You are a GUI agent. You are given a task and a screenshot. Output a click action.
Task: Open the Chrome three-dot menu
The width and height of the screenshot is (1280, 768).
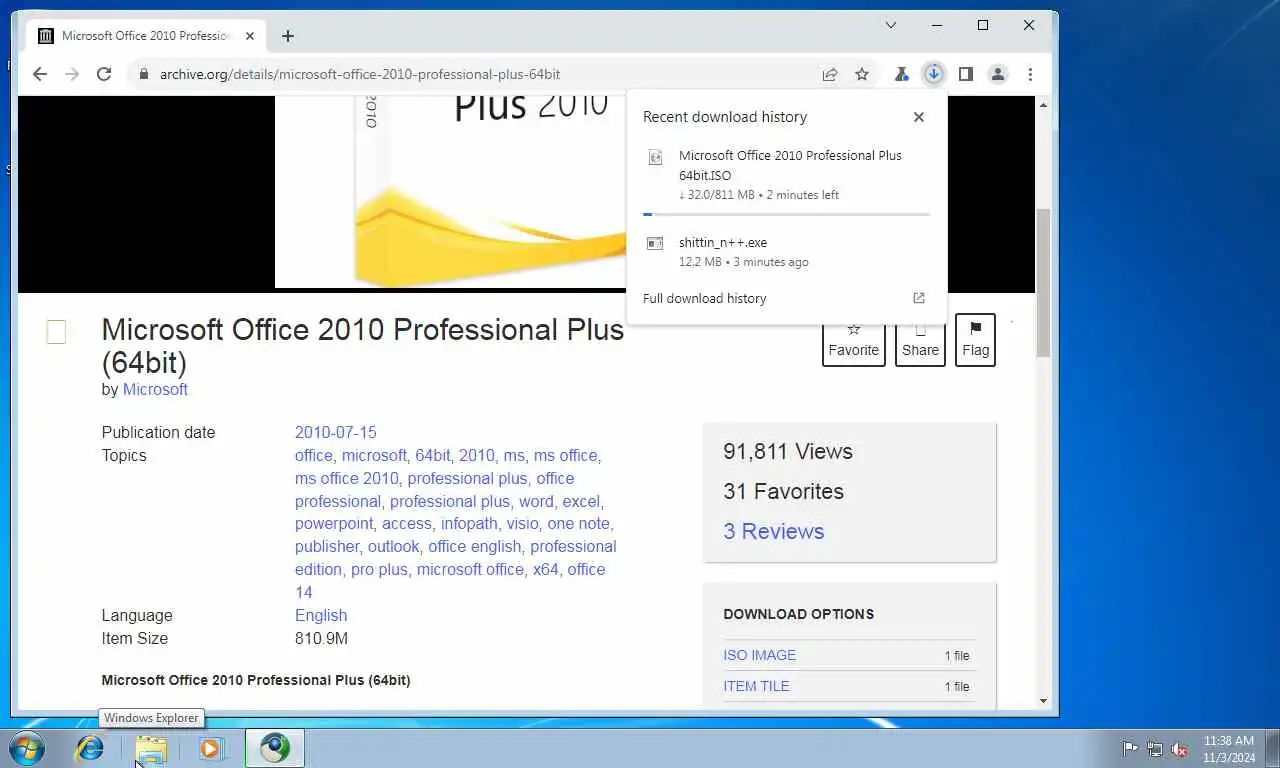1030,74
